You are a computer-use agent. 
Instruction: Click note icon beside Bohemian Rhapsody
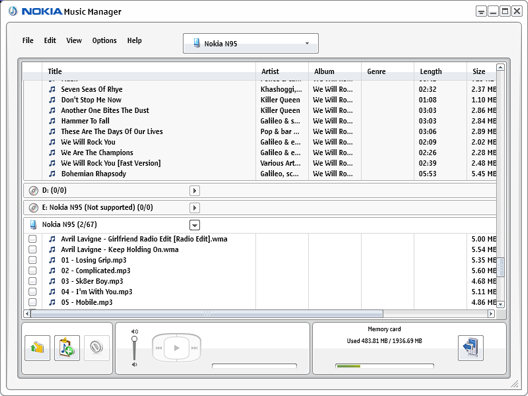52,174
